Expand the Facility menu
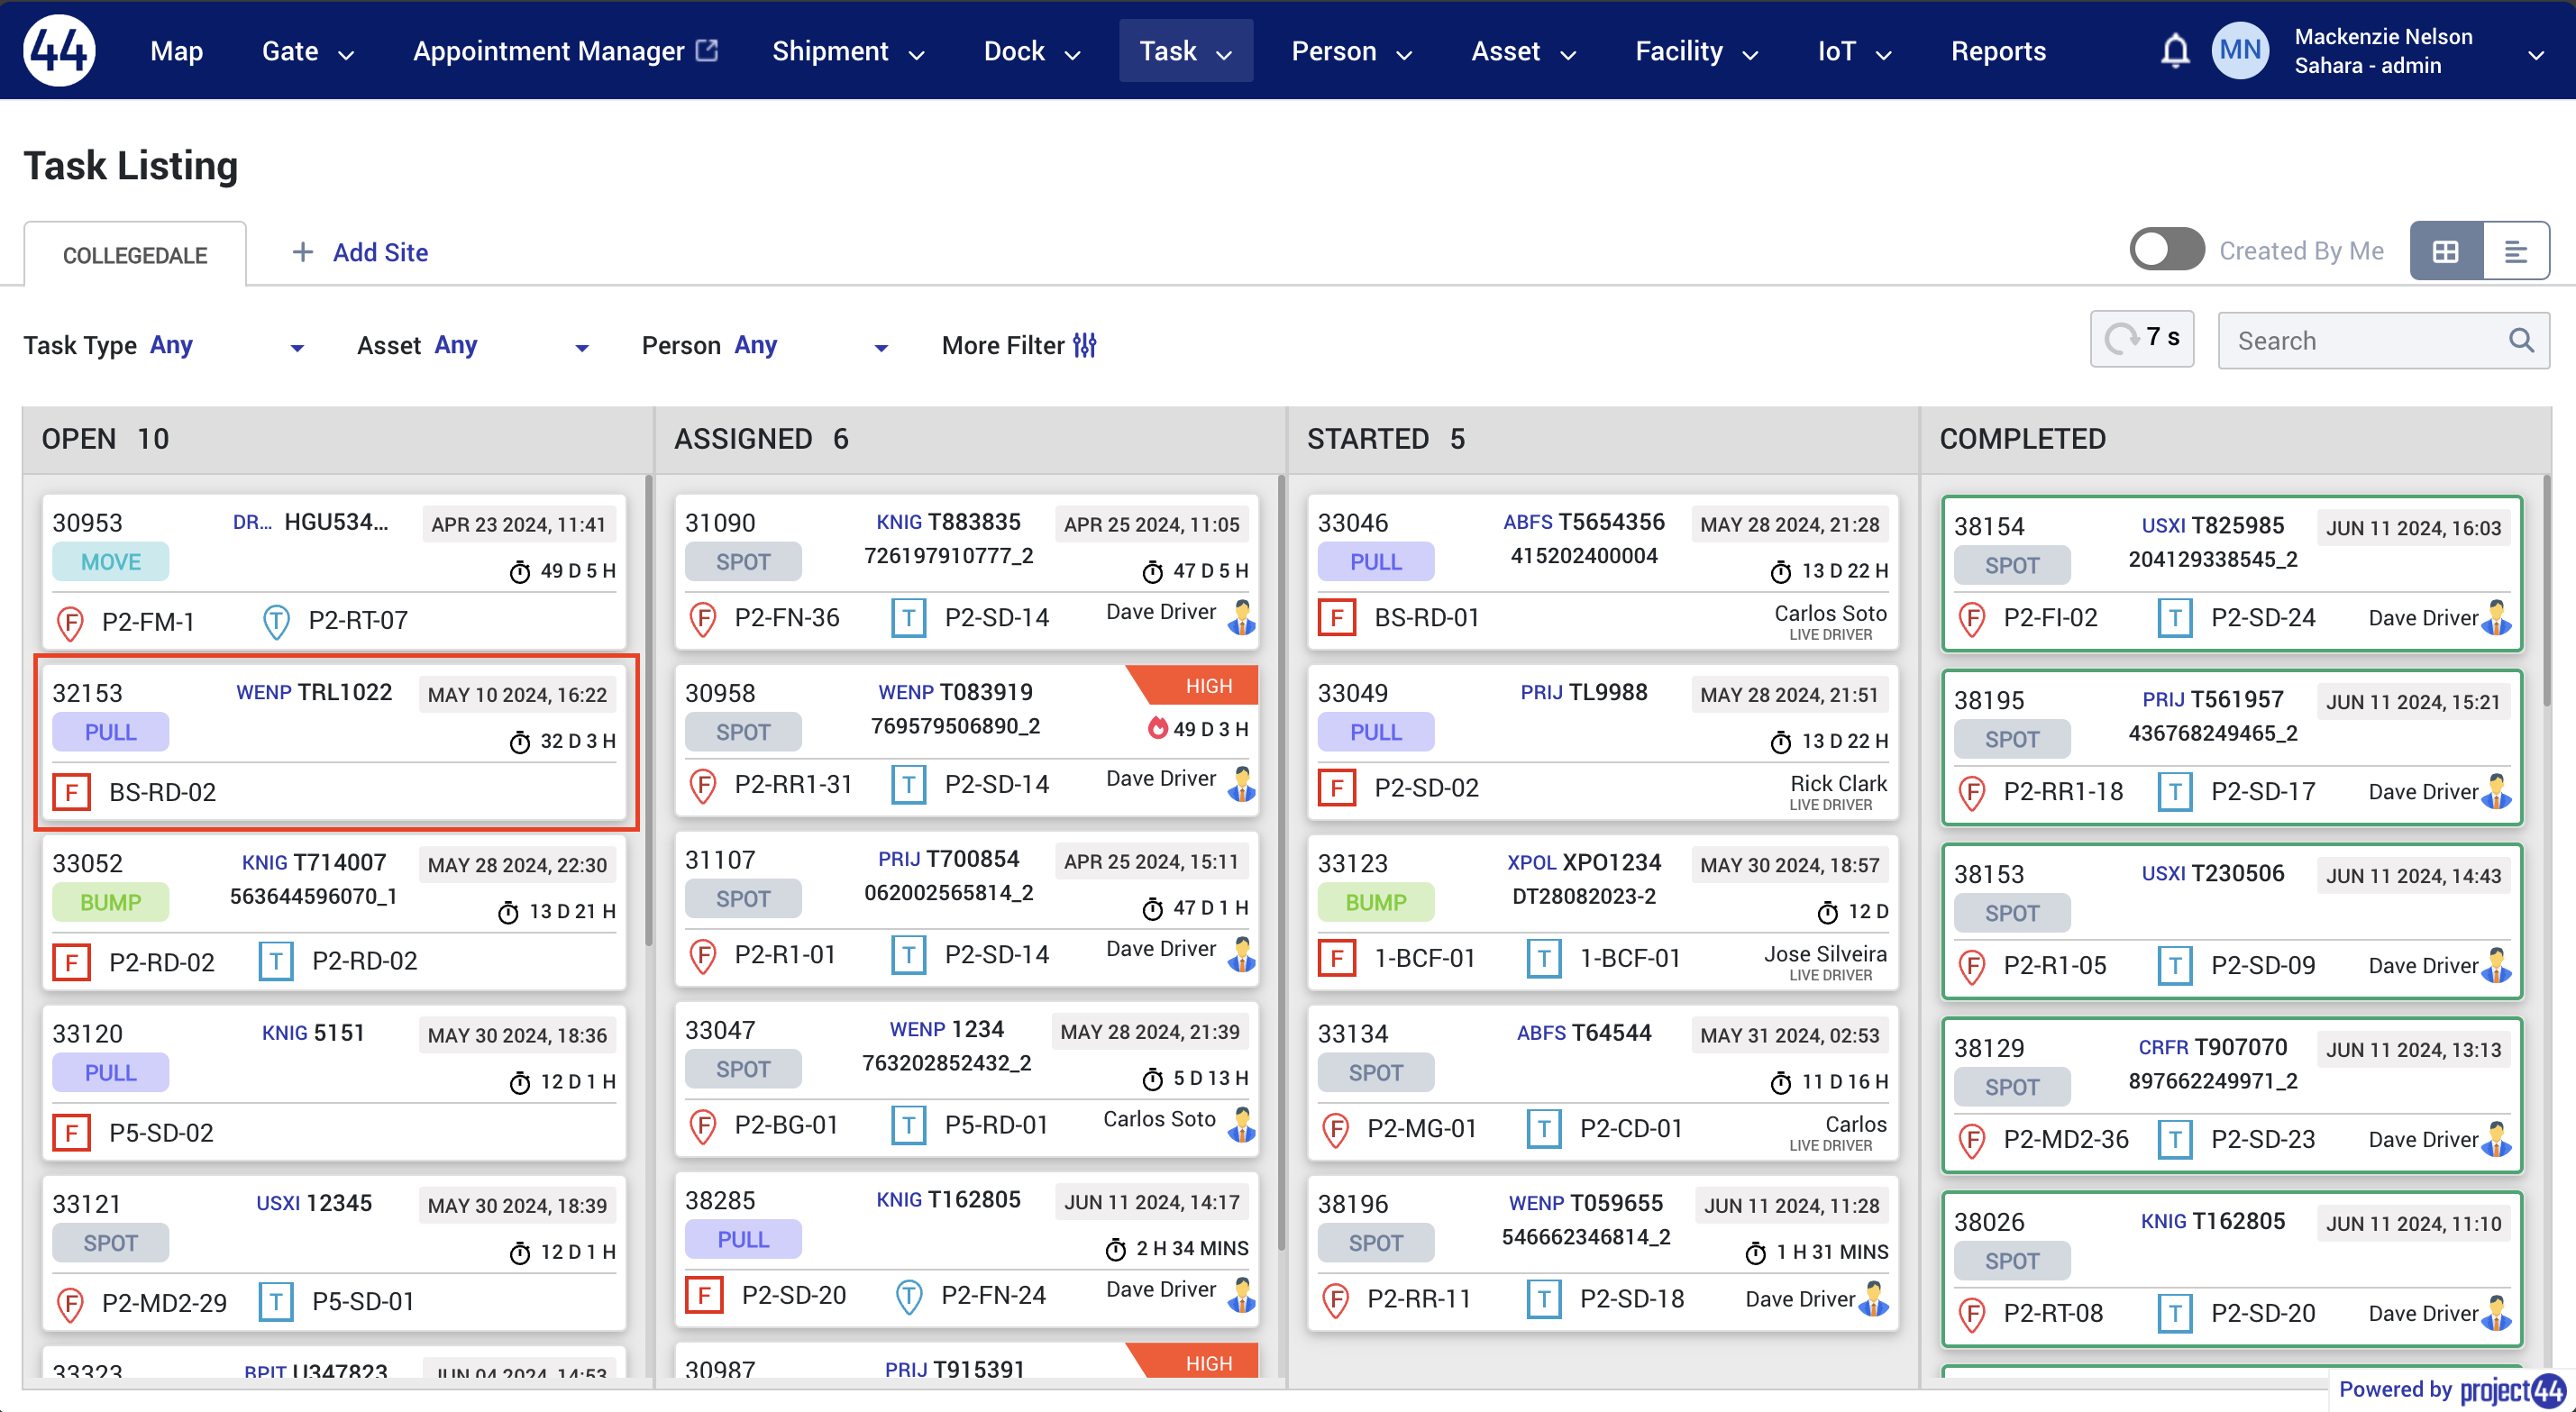The width and height of the screenshot is (2576, 1412). click(1696, 51)
